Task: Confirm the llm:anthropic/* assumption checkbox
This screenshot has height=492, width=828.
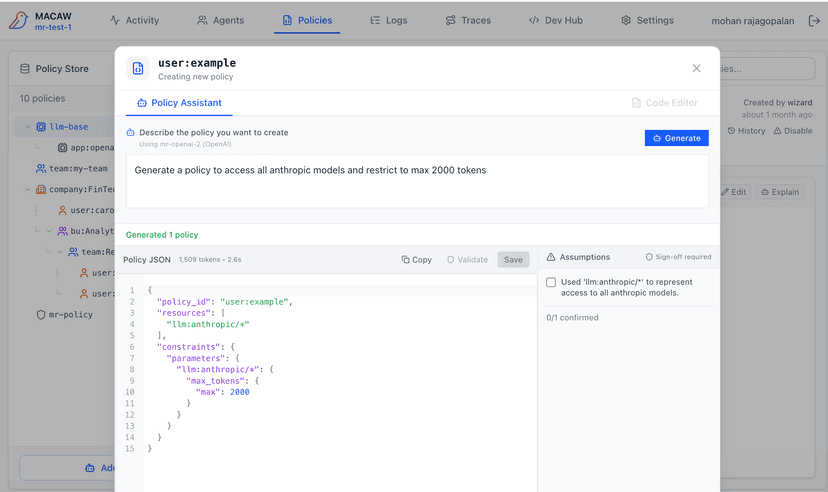Action: [551, 282]
